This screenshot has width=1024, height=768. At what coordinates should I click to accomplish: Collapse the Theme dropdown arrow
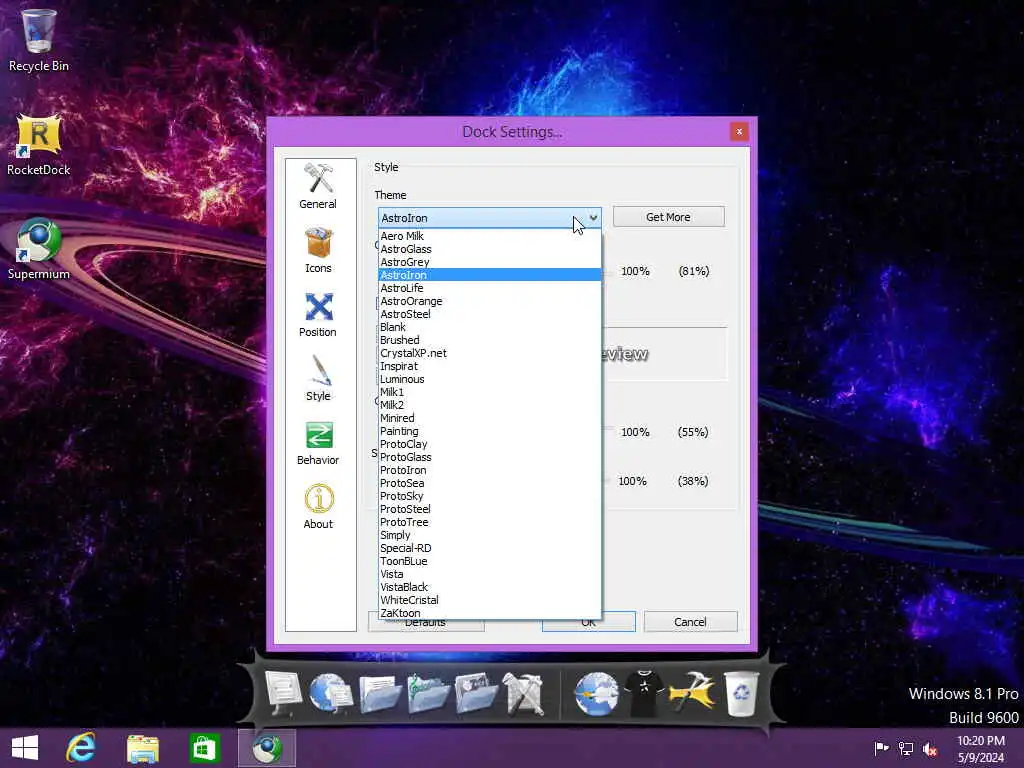click(x=593, y=218)
